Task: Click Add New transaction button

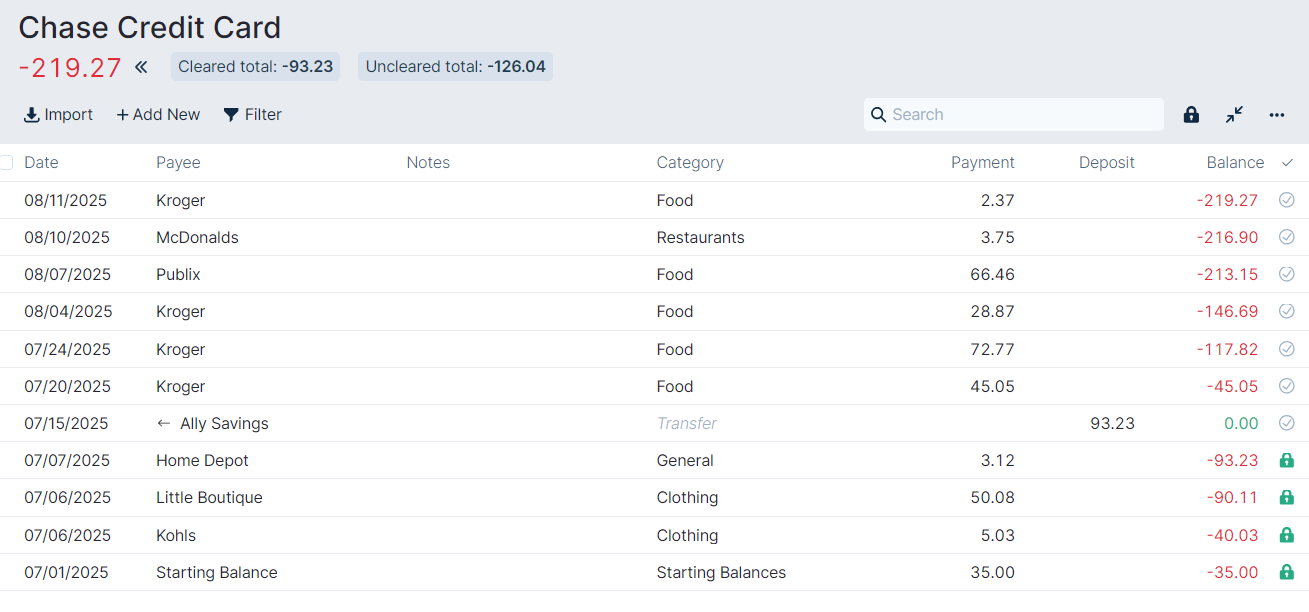Action: tap(158, 115)
